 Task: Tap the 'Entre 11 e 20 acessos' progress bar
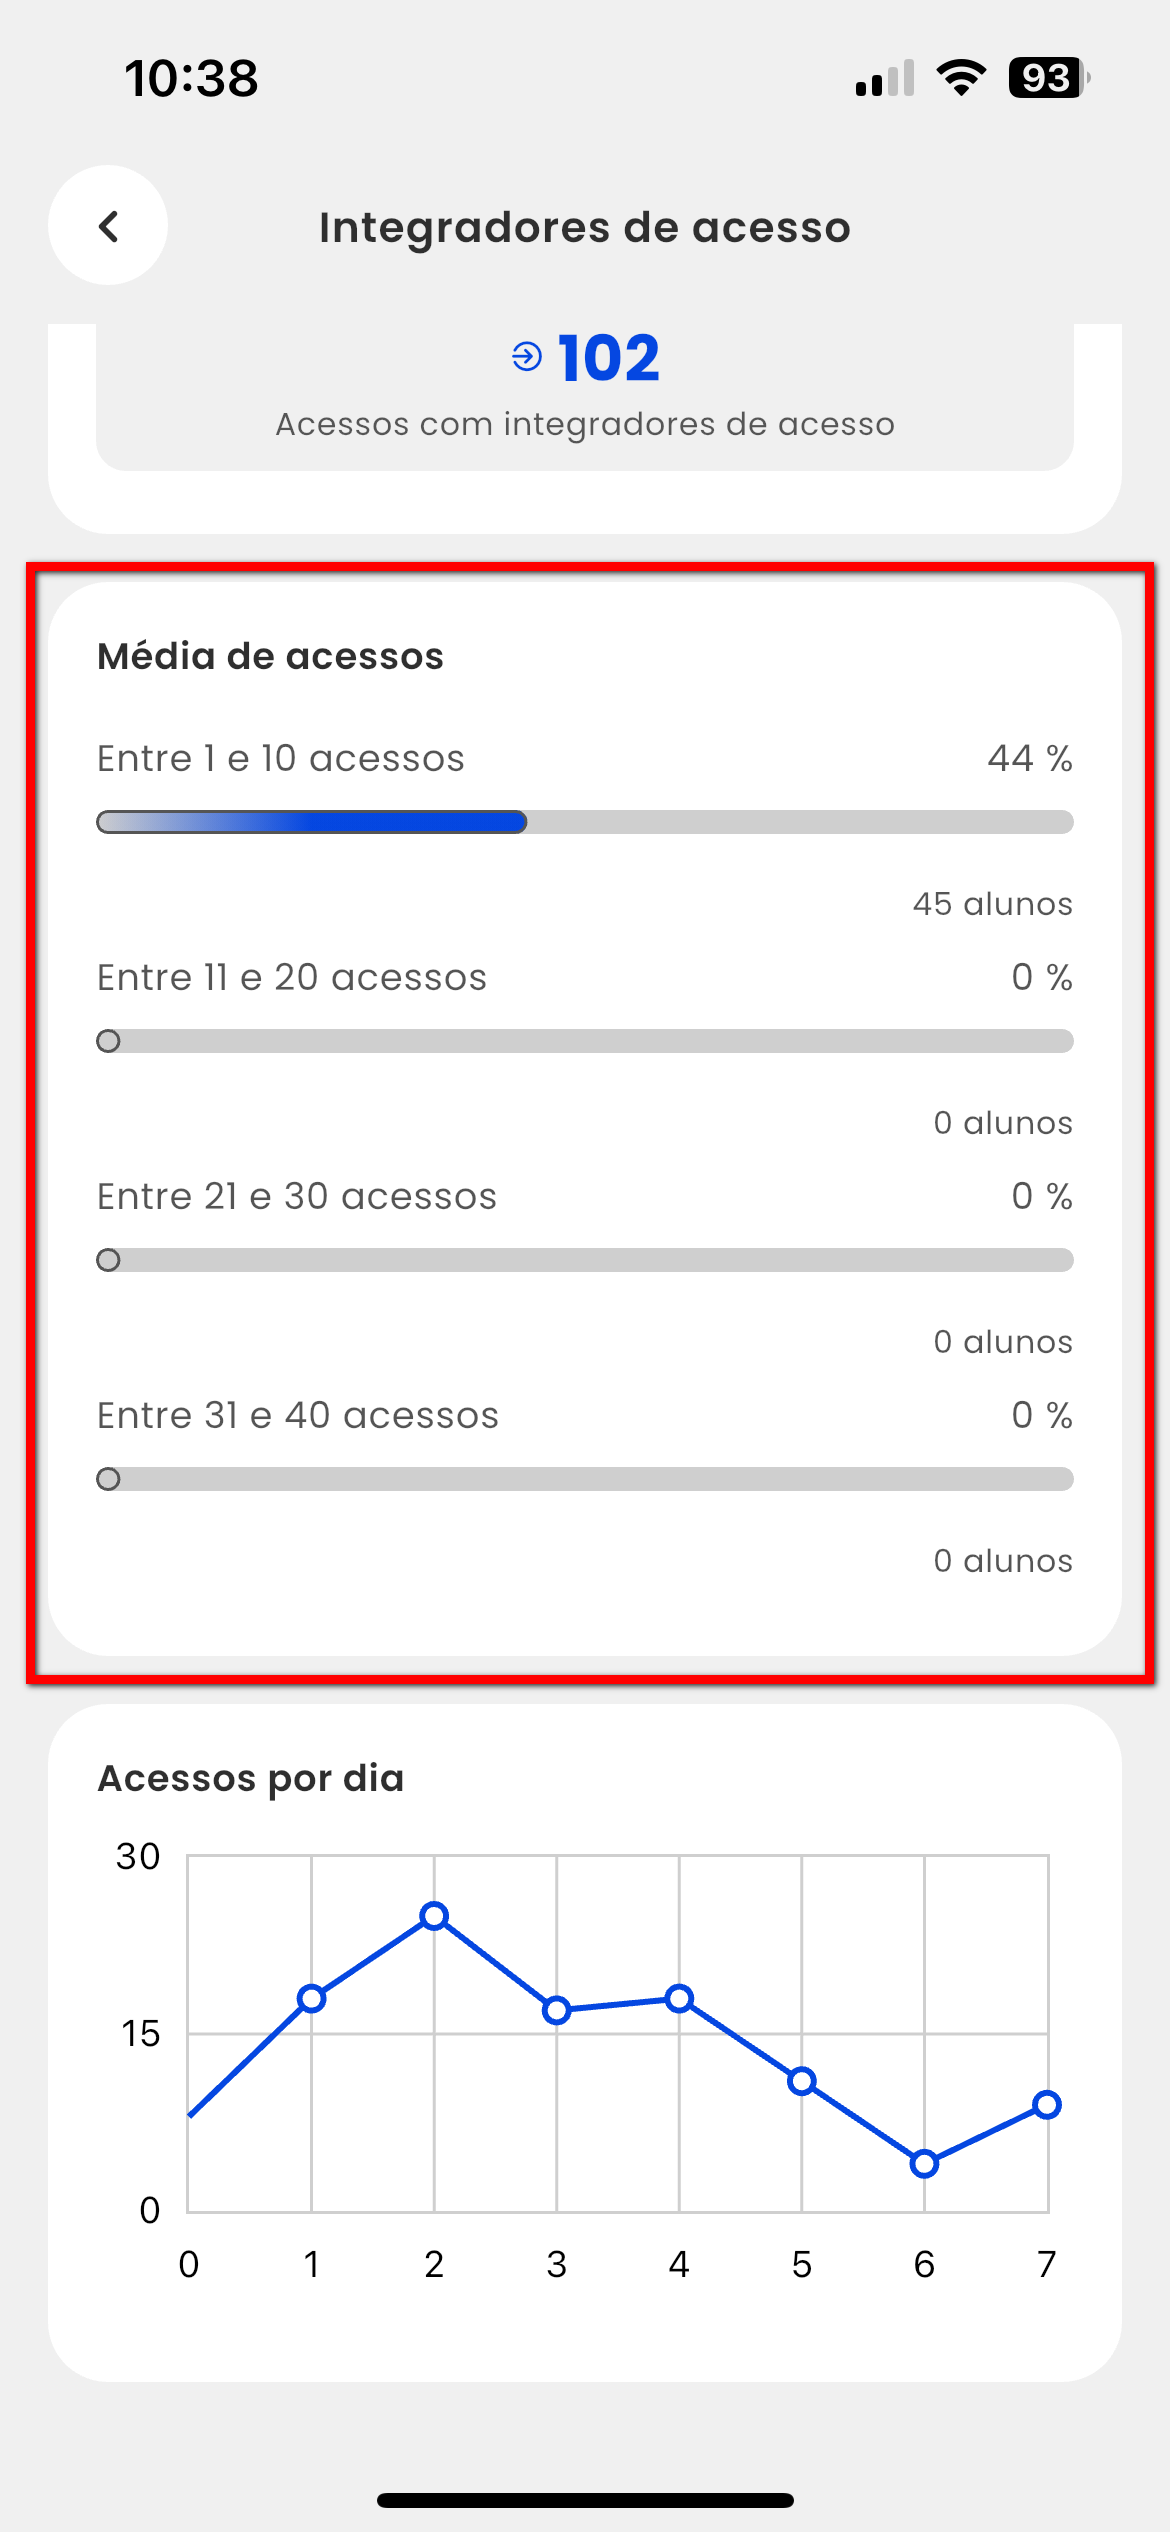point(585,1041)
